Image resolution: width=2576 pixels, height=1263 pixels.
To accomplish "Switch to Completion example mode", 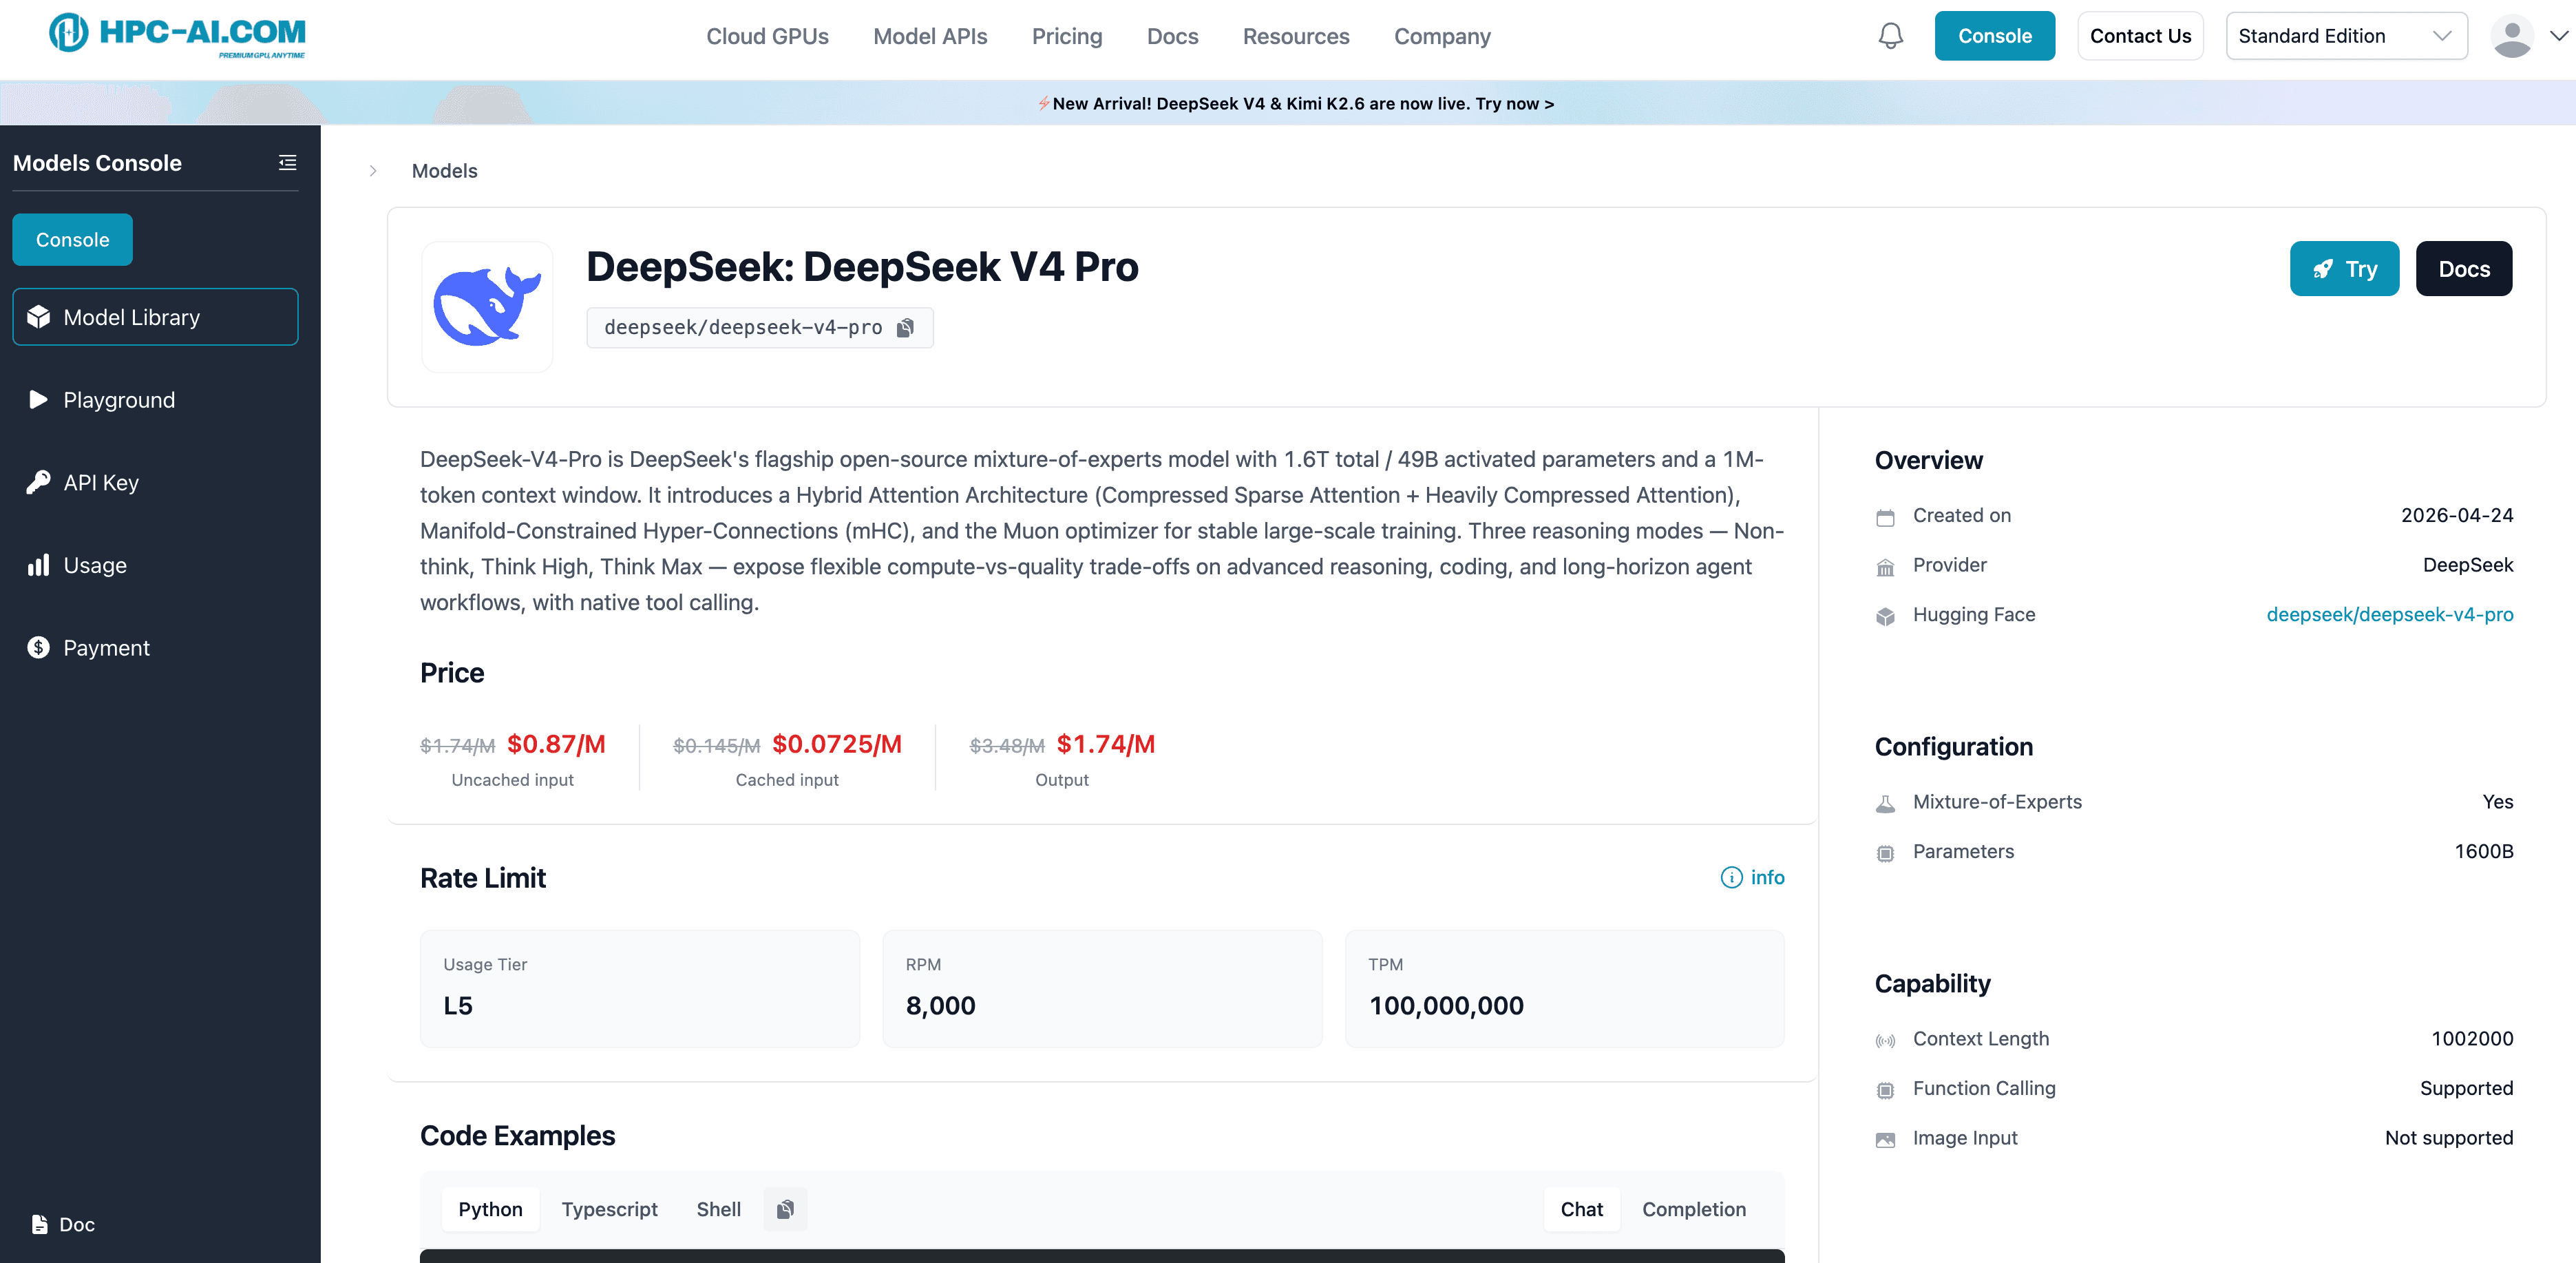I will pos(1693,1209).
